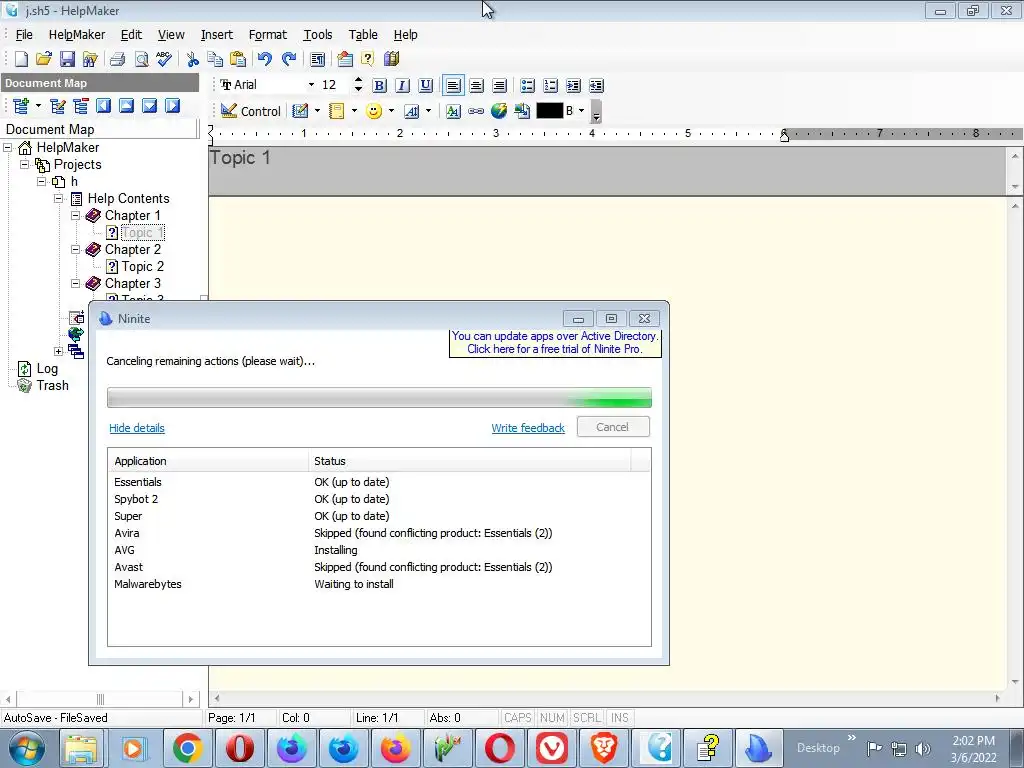The width and height of the screenshot is (1024, 768).
Task: Click Hide details link in Ninite
Action: (x=136, y=428)
